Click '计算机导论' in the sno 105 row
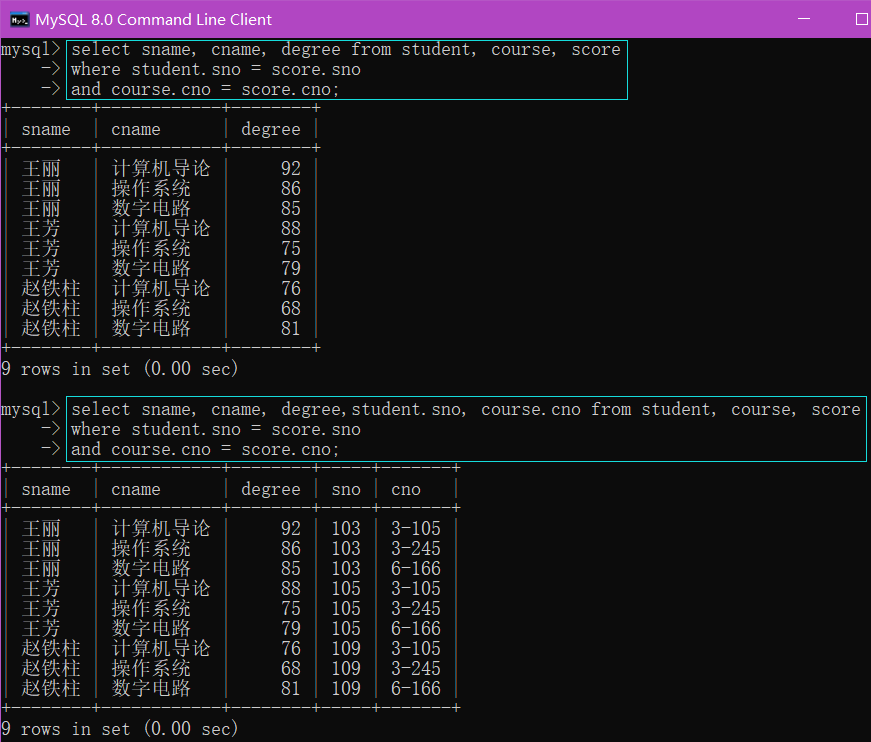 (161, 588)
